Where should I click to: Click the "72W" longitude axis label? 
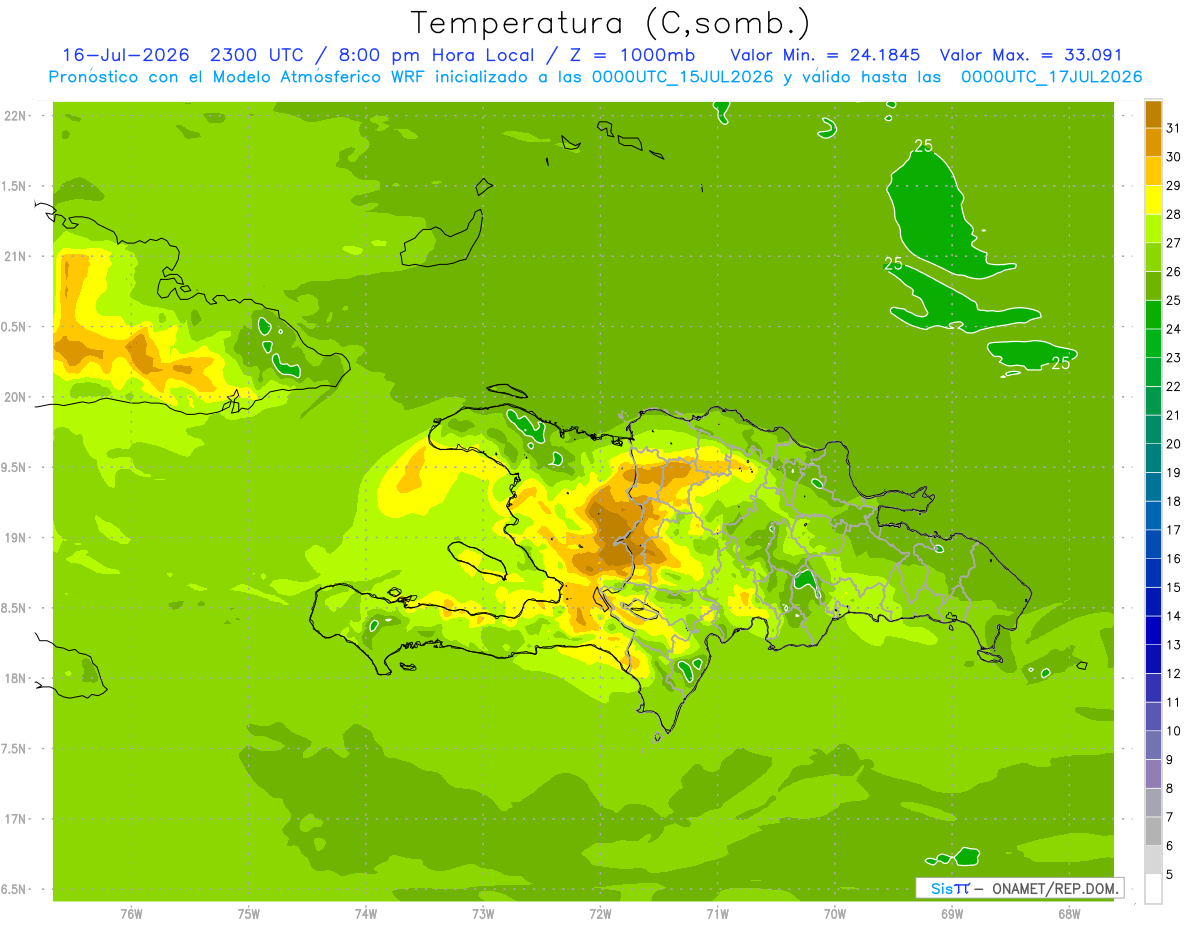(x=600, y=914)
